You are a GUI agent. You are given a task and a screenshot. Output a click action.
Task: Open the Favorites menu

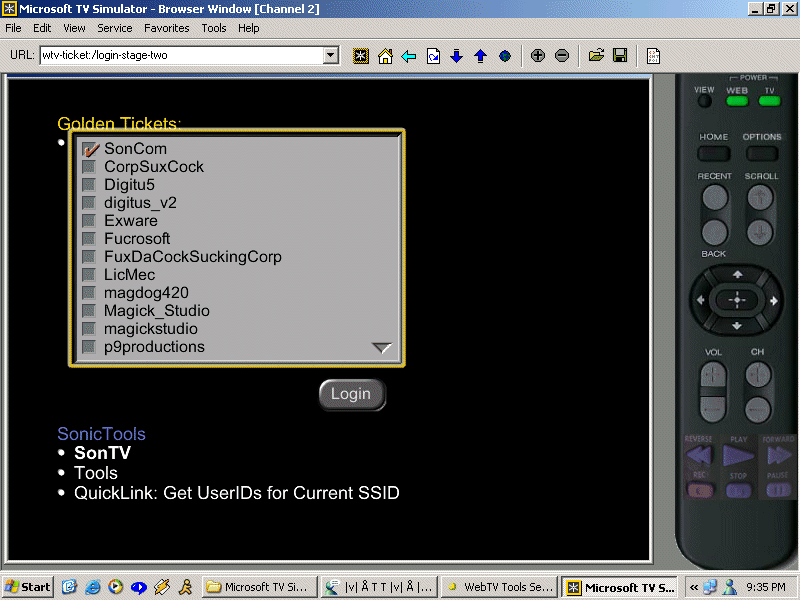pyautogui.click(x=166, y=28)
